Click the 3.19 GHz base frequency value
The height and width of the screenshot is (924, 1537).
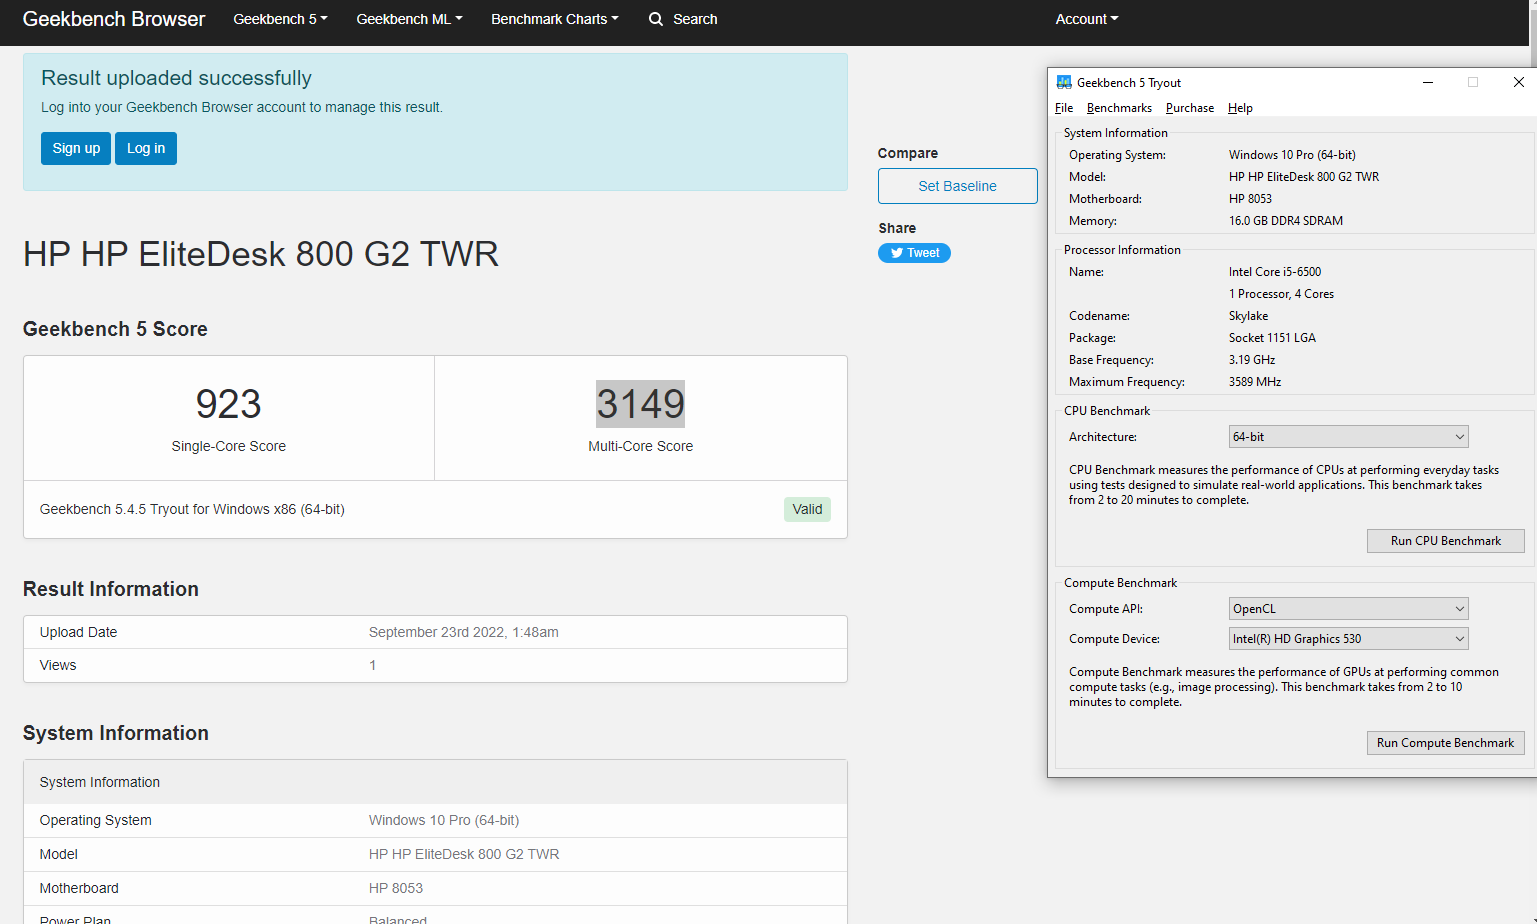1252,360
